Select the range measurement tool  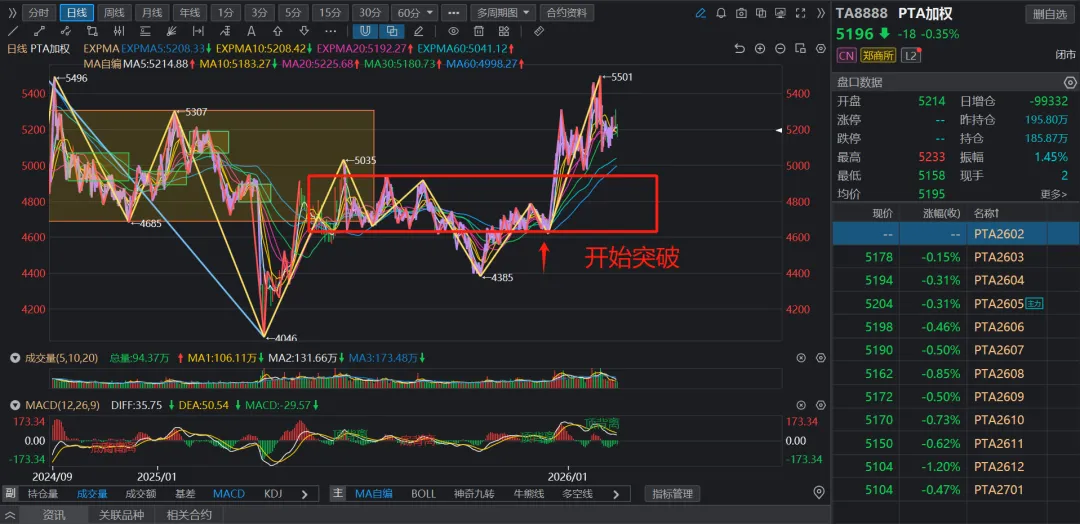198,31
